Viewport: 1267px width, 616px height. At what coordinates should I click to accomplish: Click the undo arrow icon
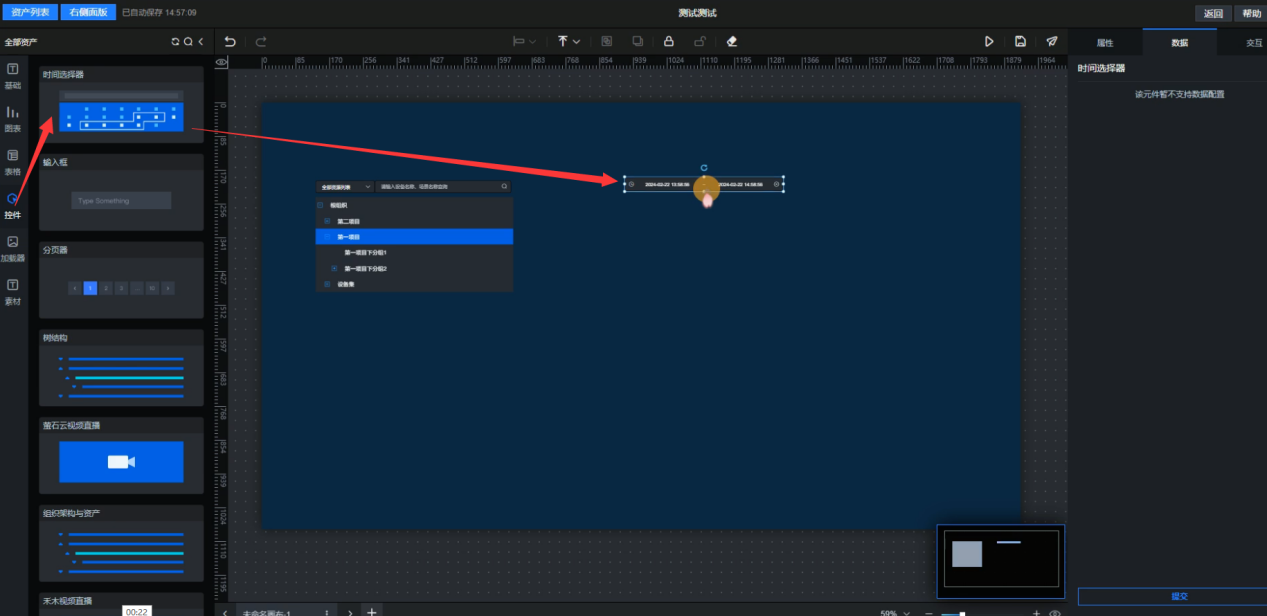coord(230,42)
